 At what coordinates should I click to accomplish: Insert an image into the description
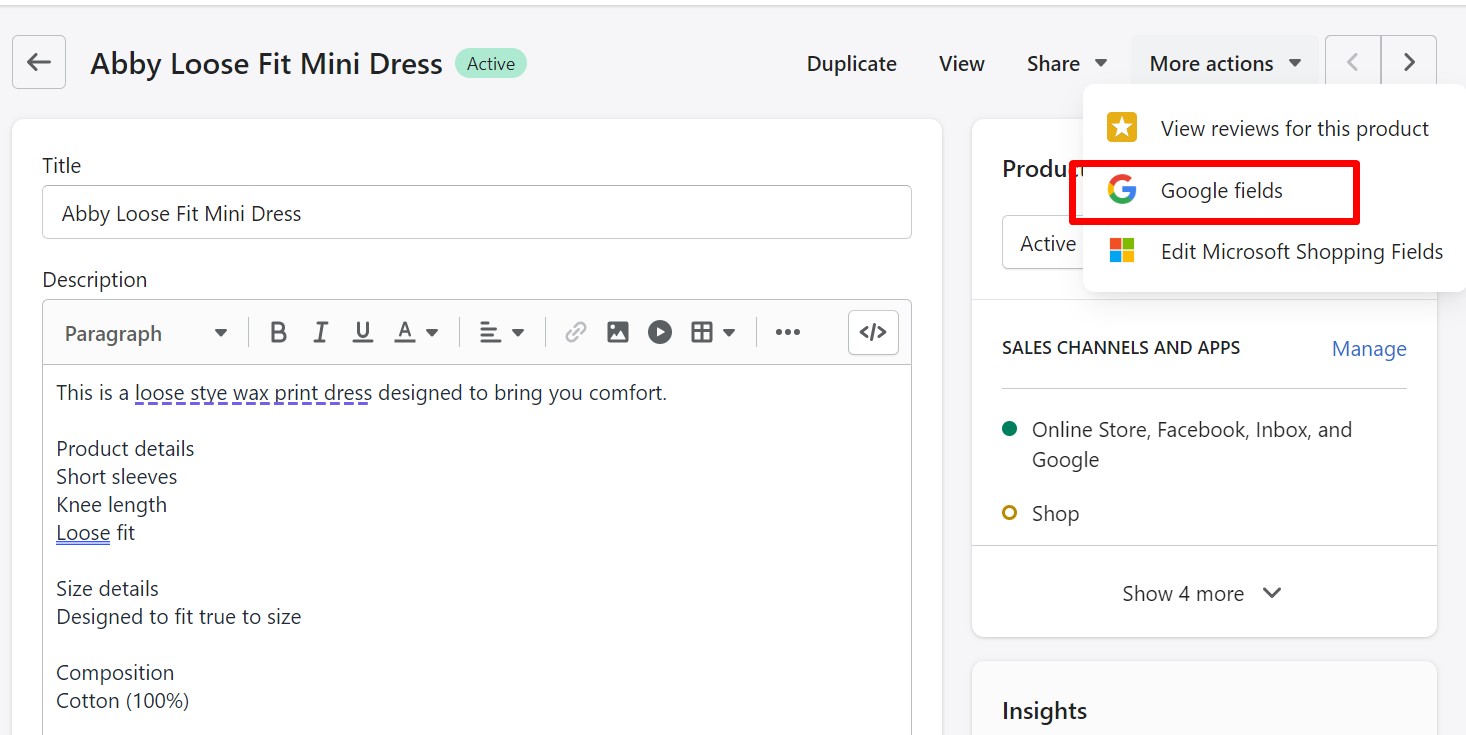(618, 333)
